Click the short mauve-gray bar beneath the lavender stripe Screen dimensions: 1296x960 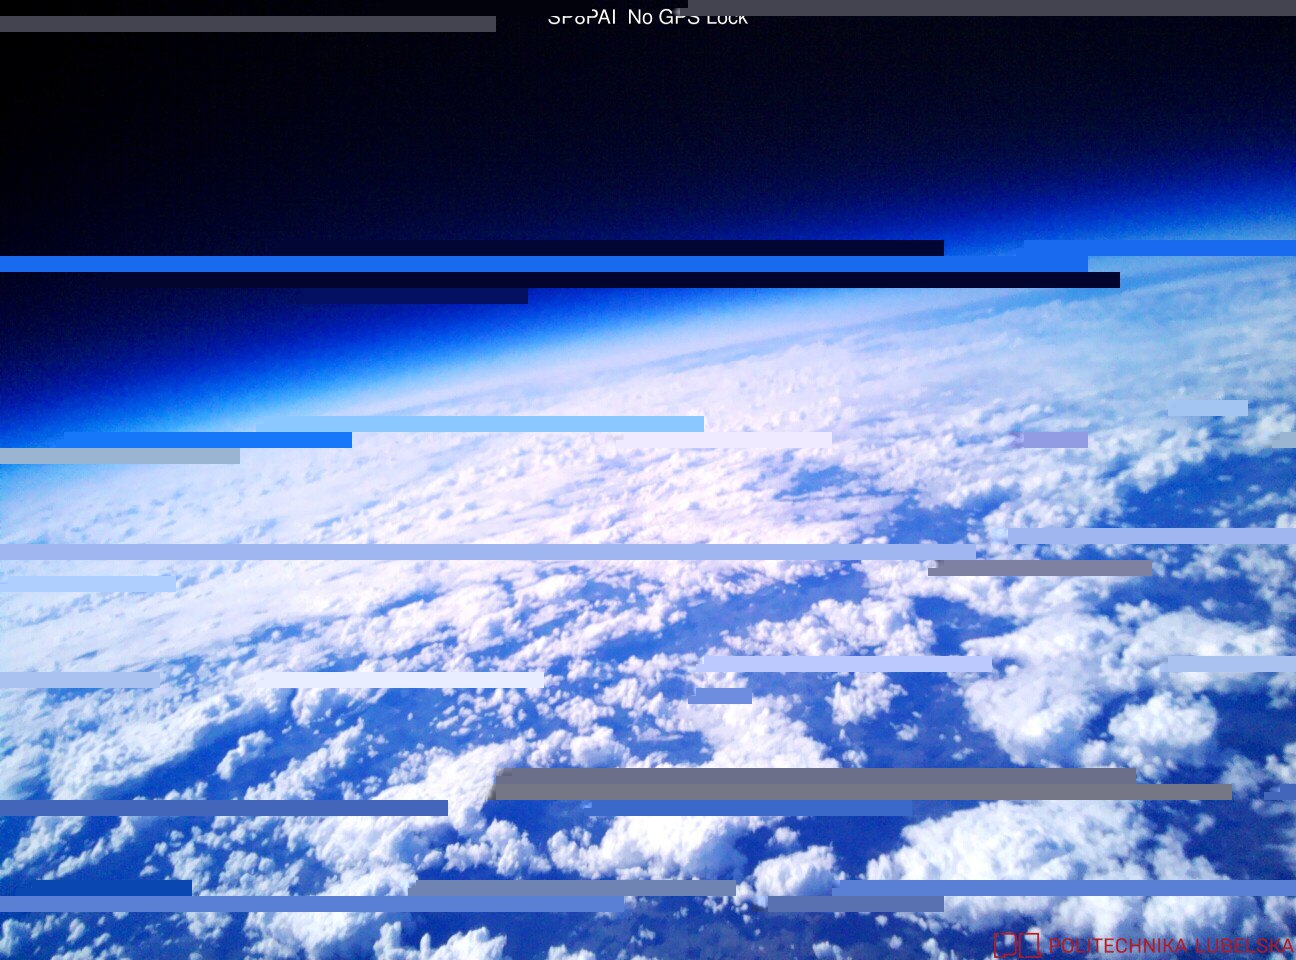(x=1040, y=568)
